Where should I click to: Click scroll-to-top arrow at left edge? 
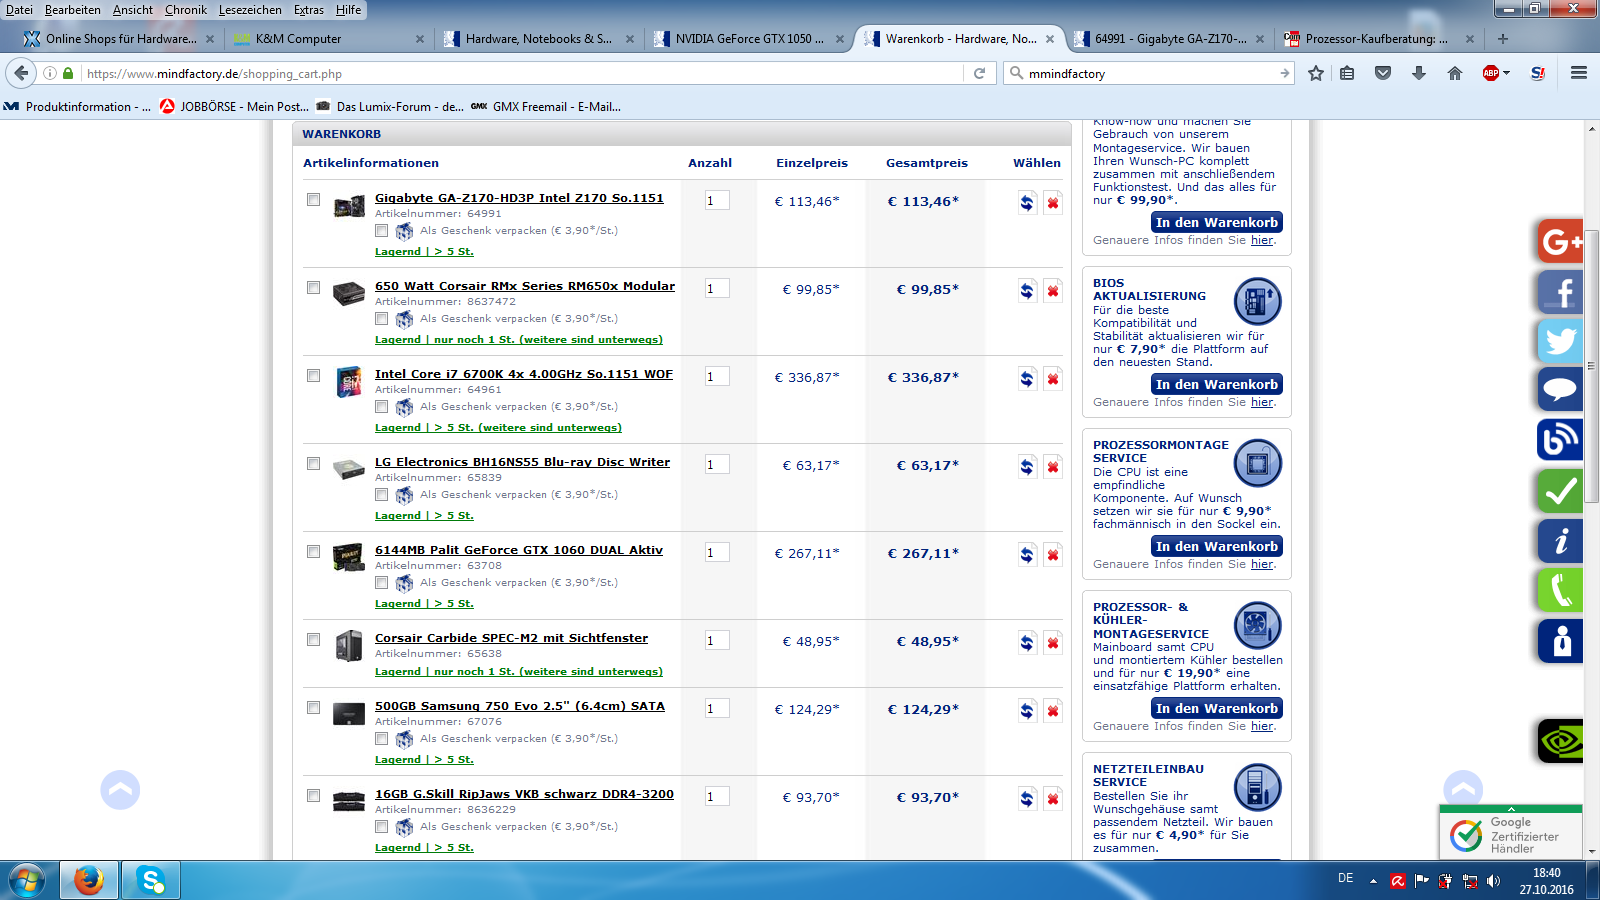click(120, 789)
